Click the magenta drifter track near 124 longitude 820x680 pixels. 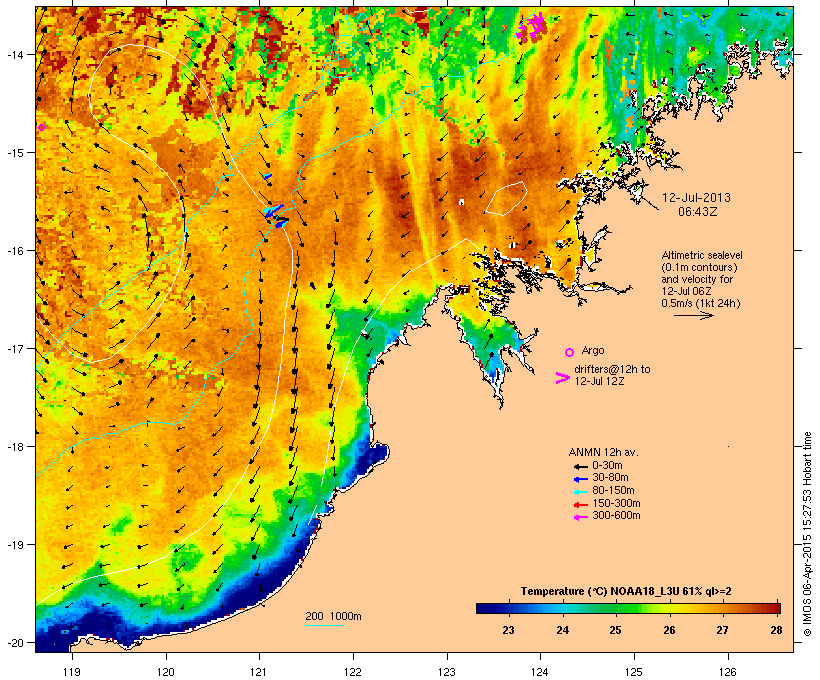(532, 26)
